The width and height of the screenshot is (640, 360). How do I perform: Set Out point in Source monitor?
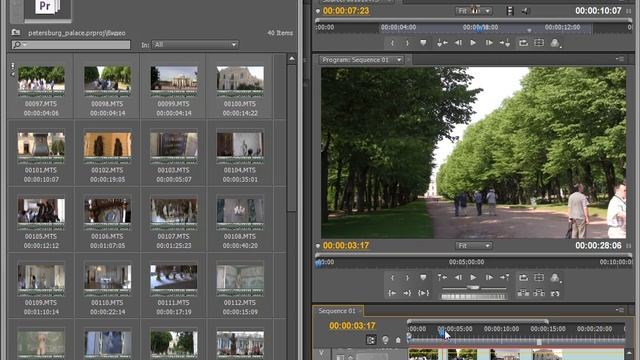point(407,43)
